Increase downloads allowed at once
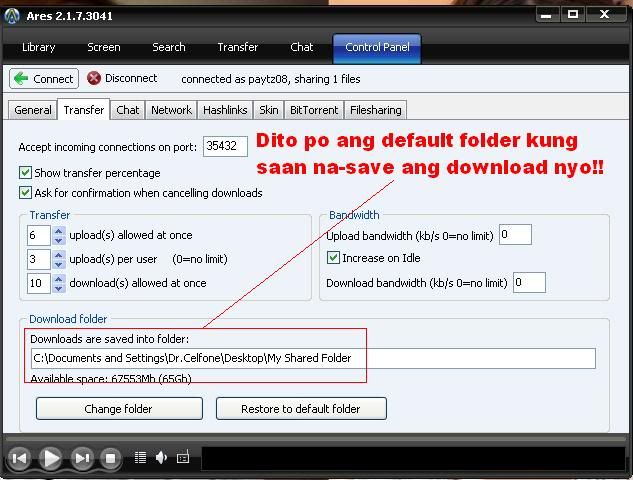The width and height of the screenshot is (633, 480). point(59,279)
